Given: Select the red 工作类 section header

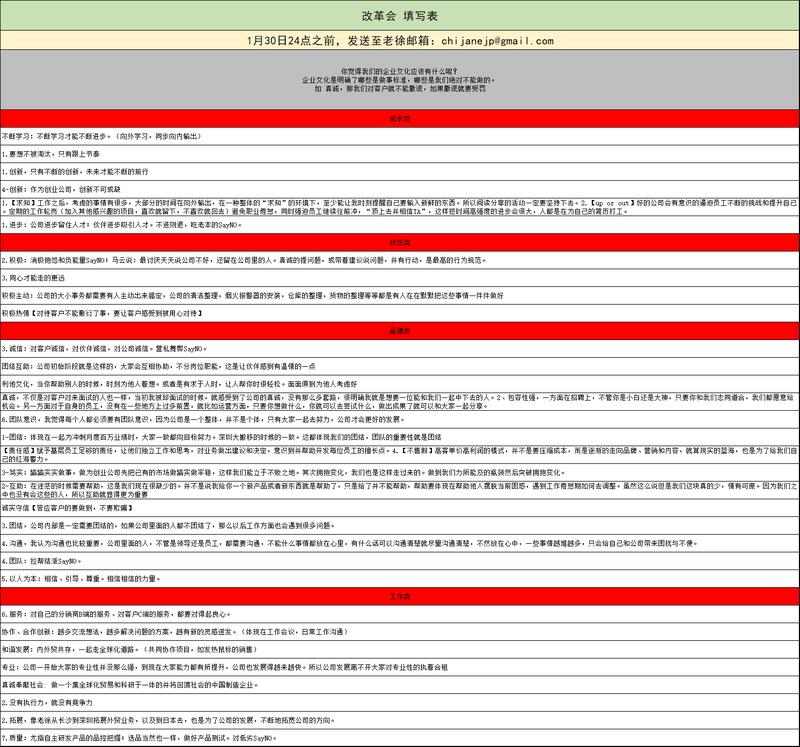Looking at the screenshot, I should tap(399, 595).
